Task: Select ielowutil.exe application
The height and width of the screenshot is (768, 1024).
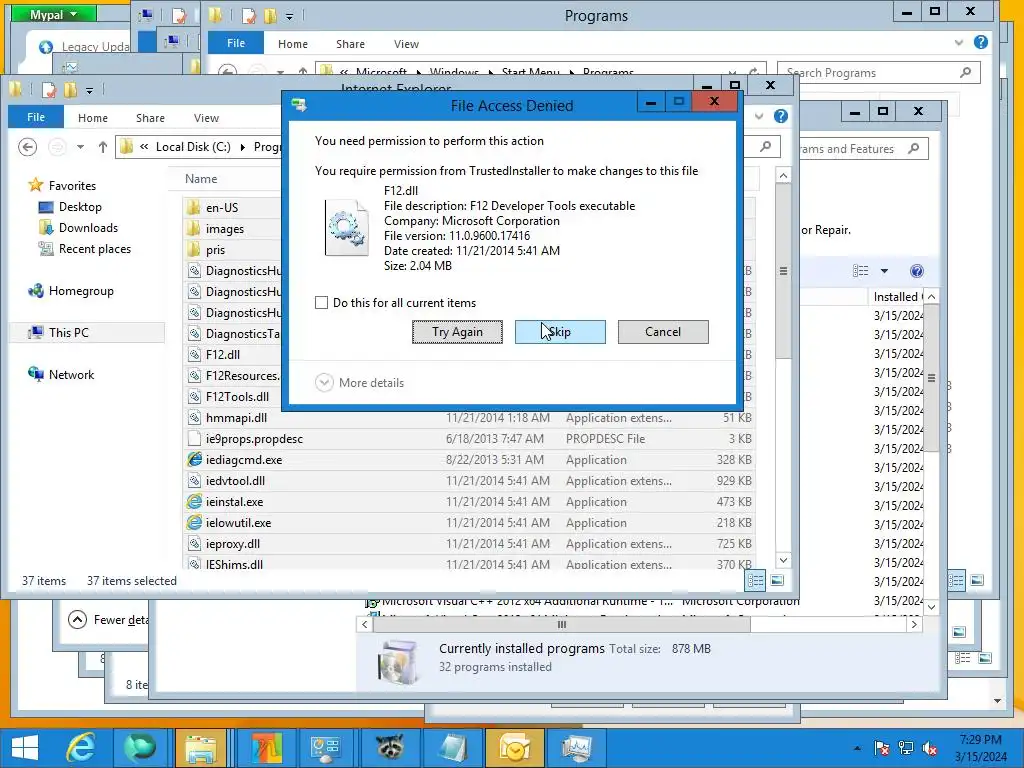Action: point(238,522)
